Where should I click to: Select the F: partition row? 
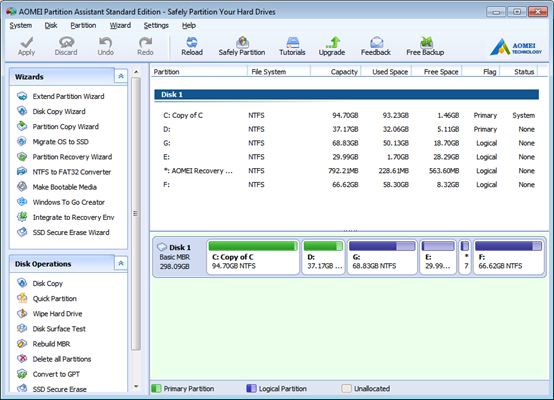346,185
